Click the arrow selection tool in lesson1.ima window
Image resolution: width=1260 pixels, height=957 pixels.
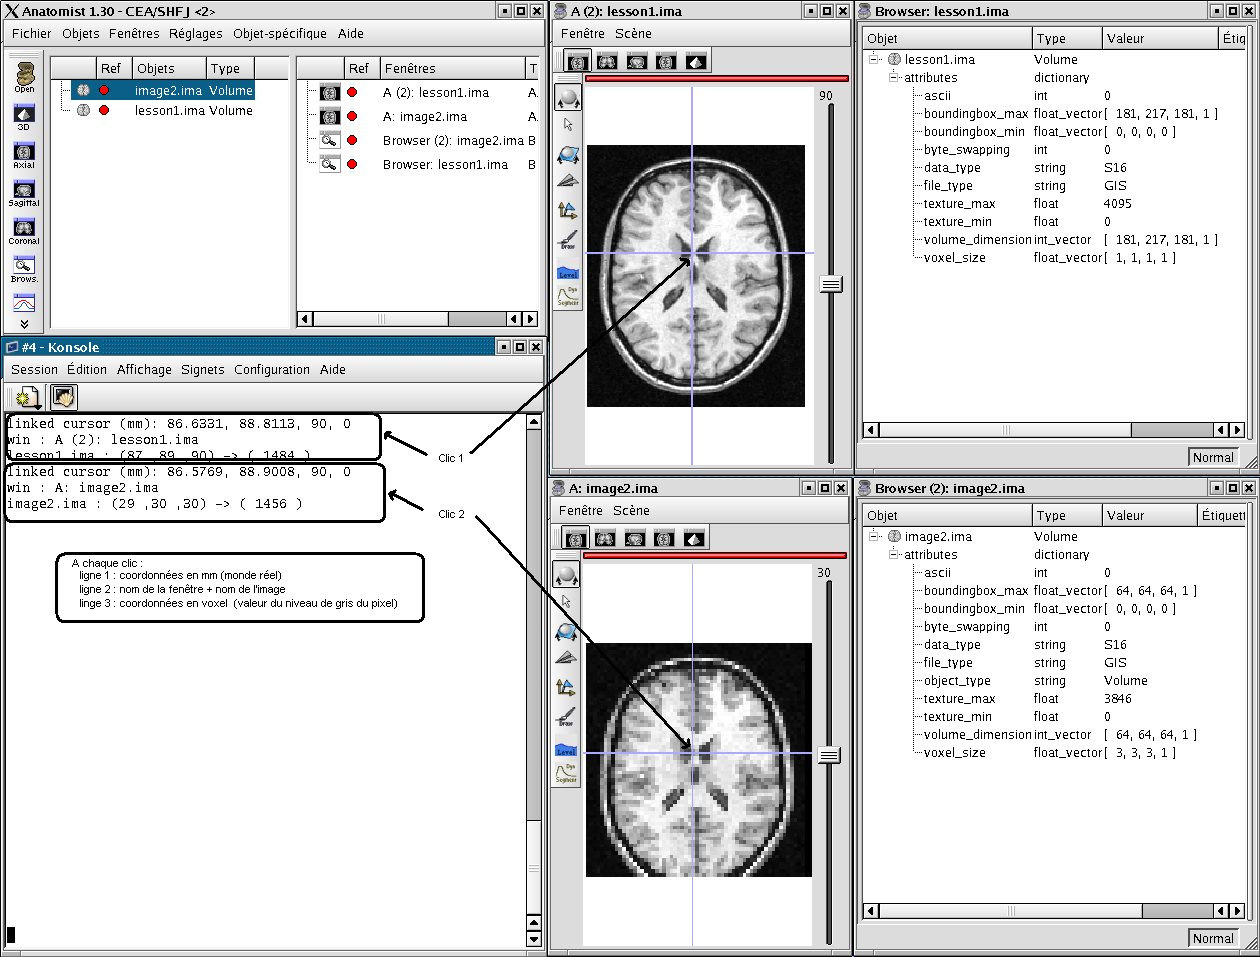(568, 125)
